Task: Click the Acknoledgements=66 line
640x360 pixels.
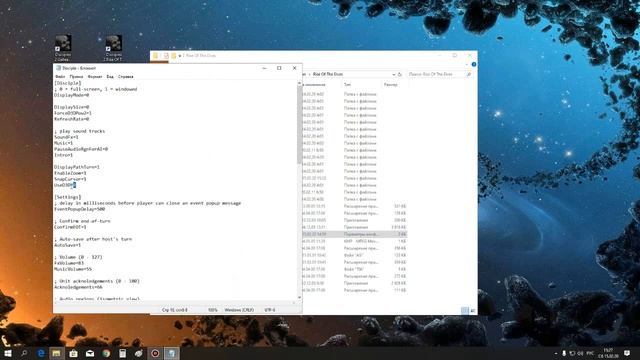Action: (x=78, y=287)
